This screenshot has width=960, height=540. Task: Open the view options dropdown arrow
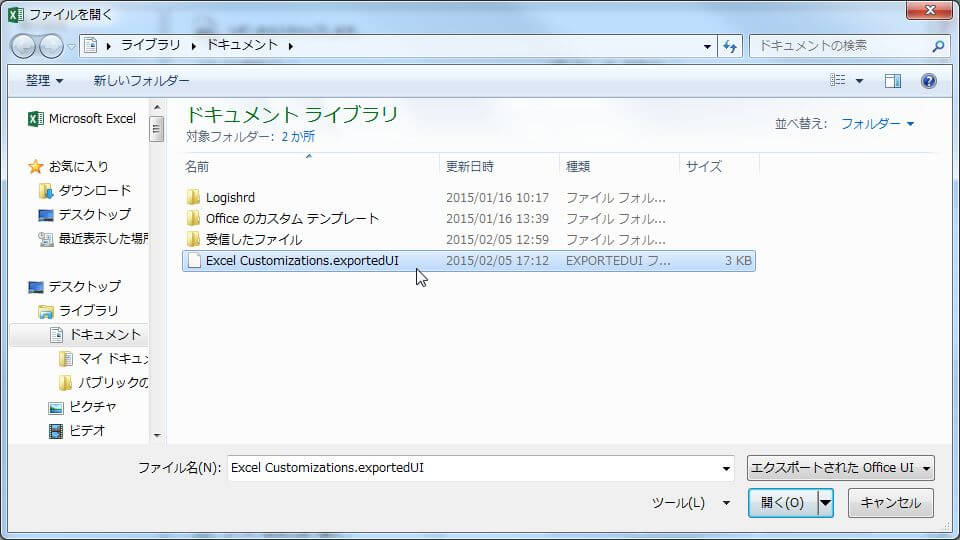(x=859, y=81)
